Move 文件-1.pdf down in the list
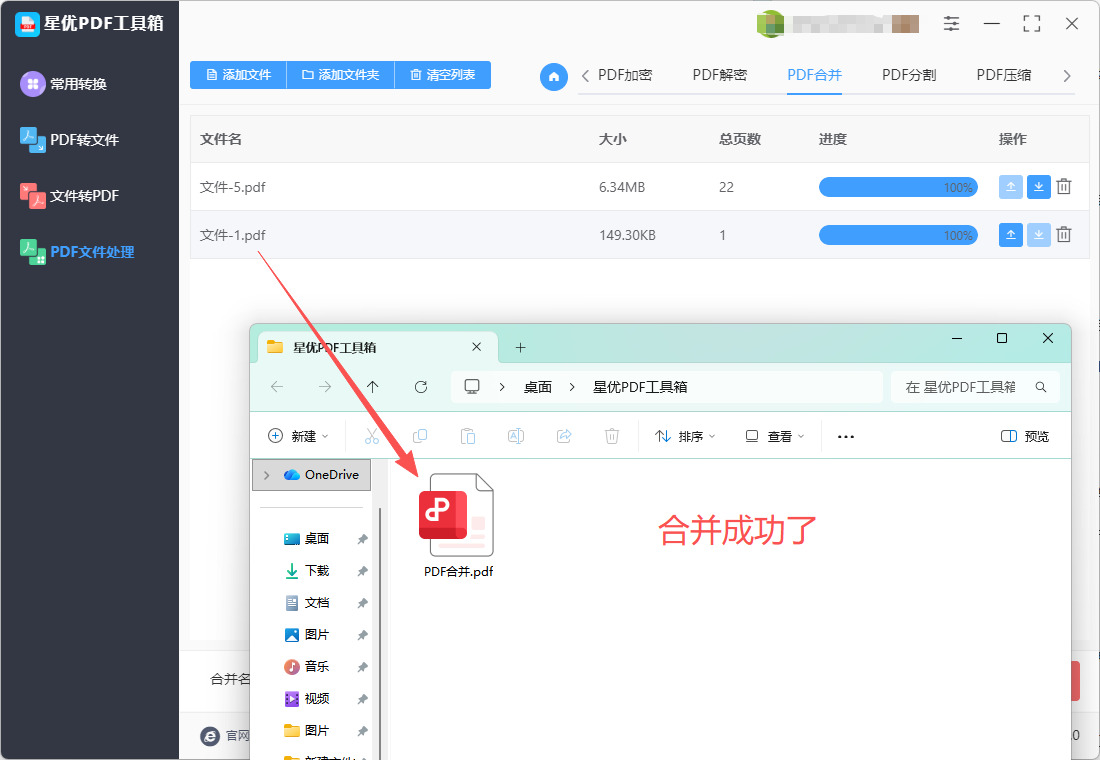 (x=1038, y=235)
